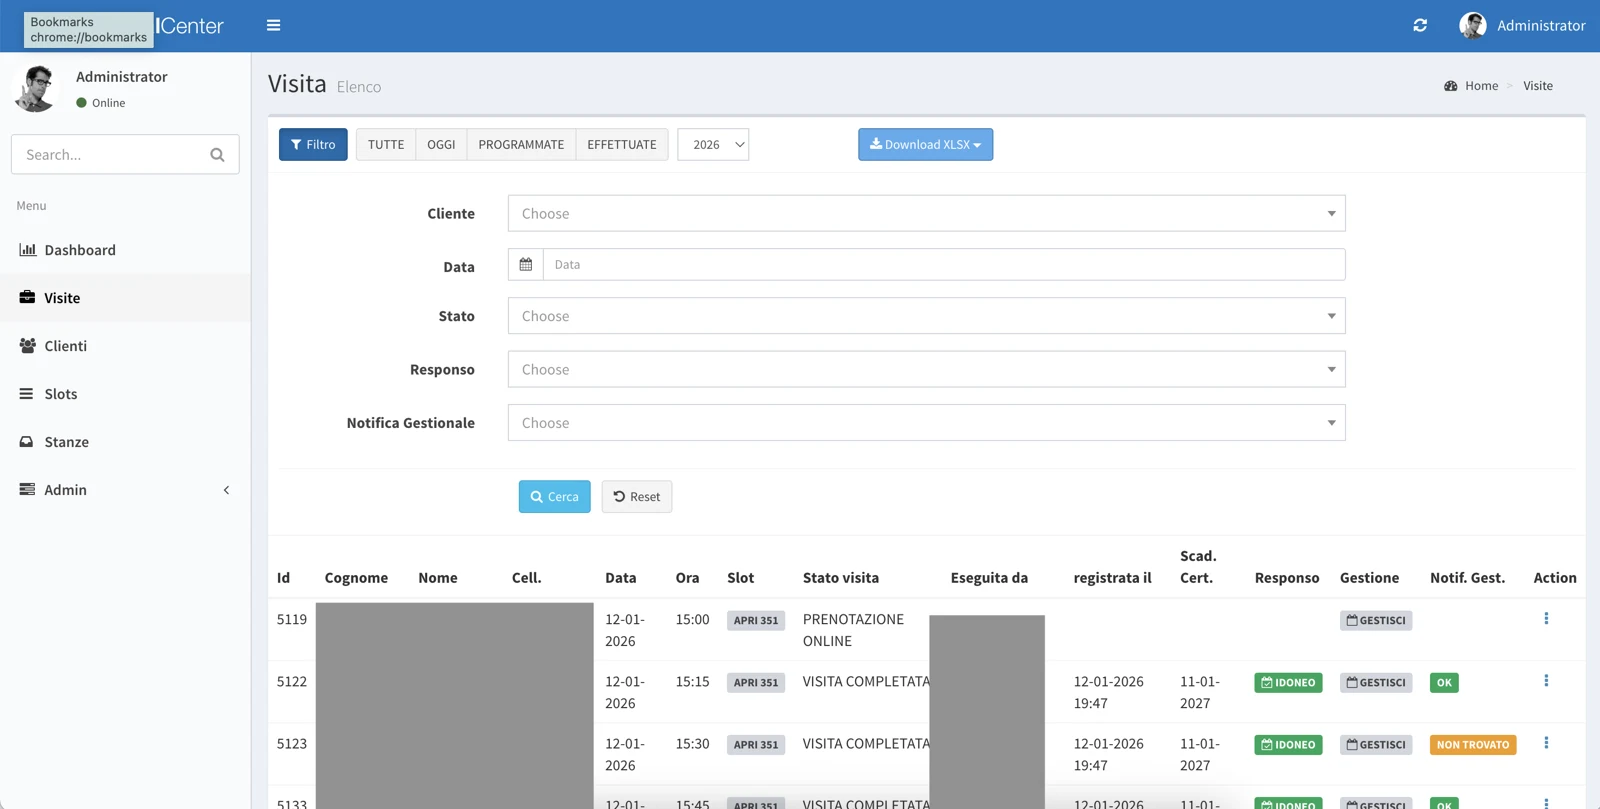
Task: Click the Responso column header
Action: tap(1287, 578)
